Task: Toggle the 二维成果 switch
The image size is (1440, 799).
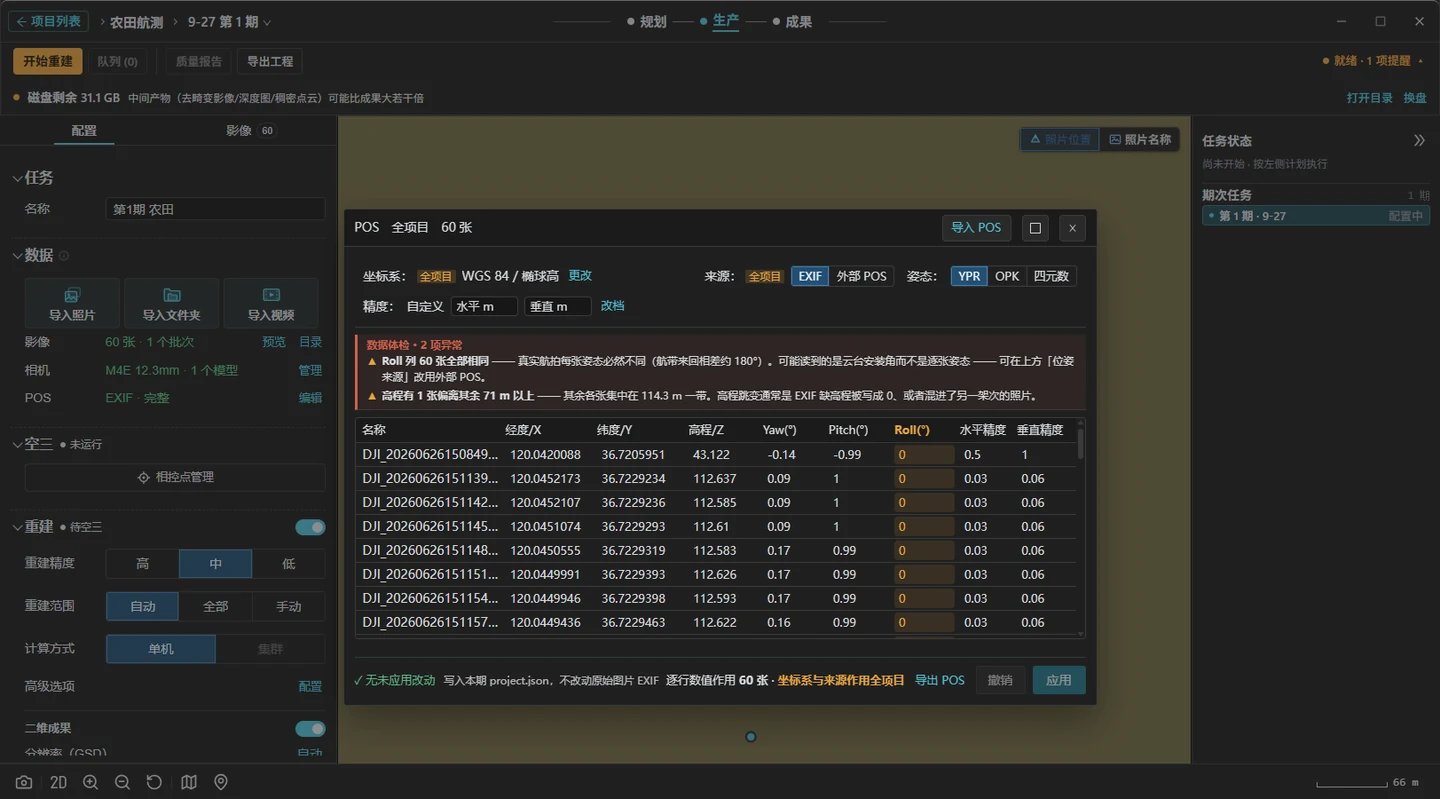Action: (x=310, y=729)
